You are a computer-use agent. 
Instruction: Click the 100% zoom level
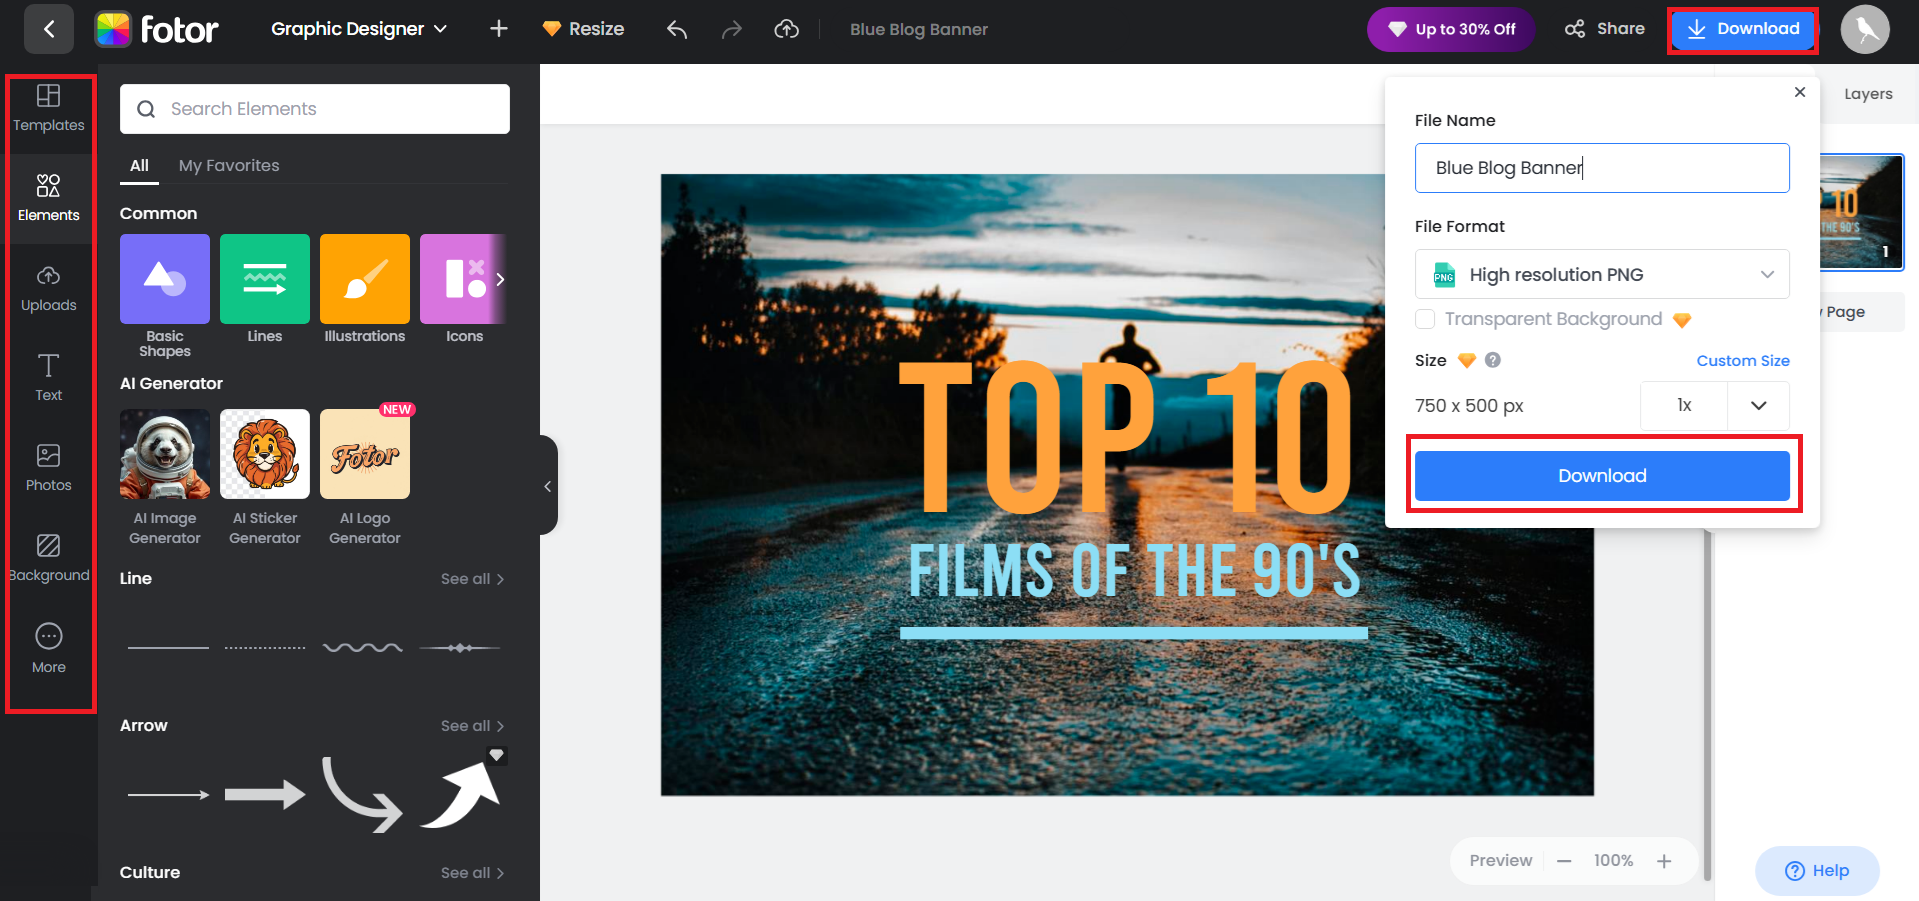click(1614, 861)
